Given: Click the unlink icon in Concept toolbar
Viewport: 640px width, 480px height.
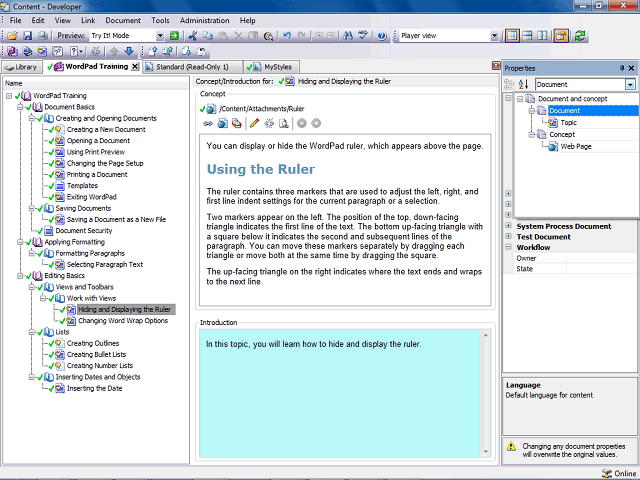Looking at the screenshot, I should point(269,123).
